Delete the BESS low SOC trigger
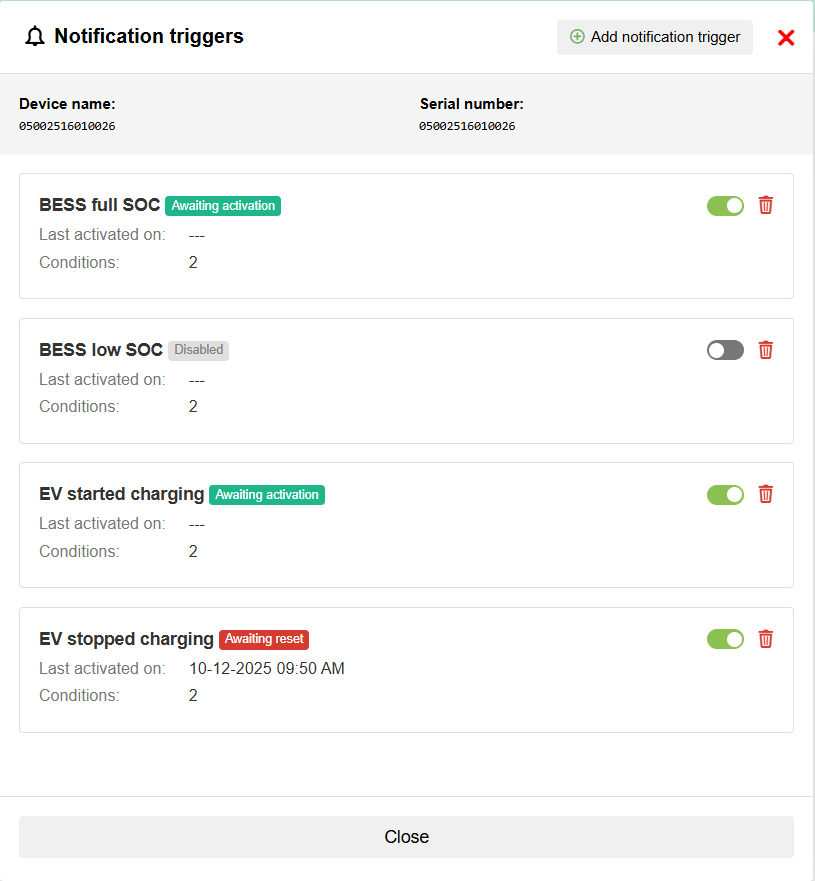815x881 pixels. click(766, 350)
